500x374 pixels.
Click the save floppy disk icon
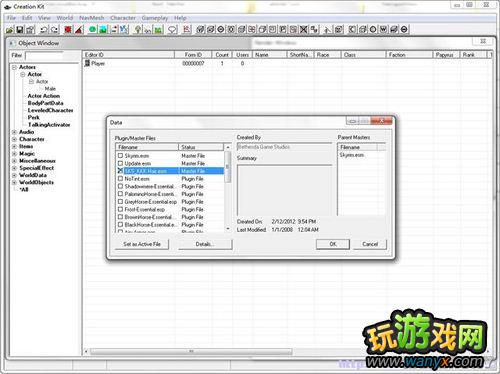(20, 30)
